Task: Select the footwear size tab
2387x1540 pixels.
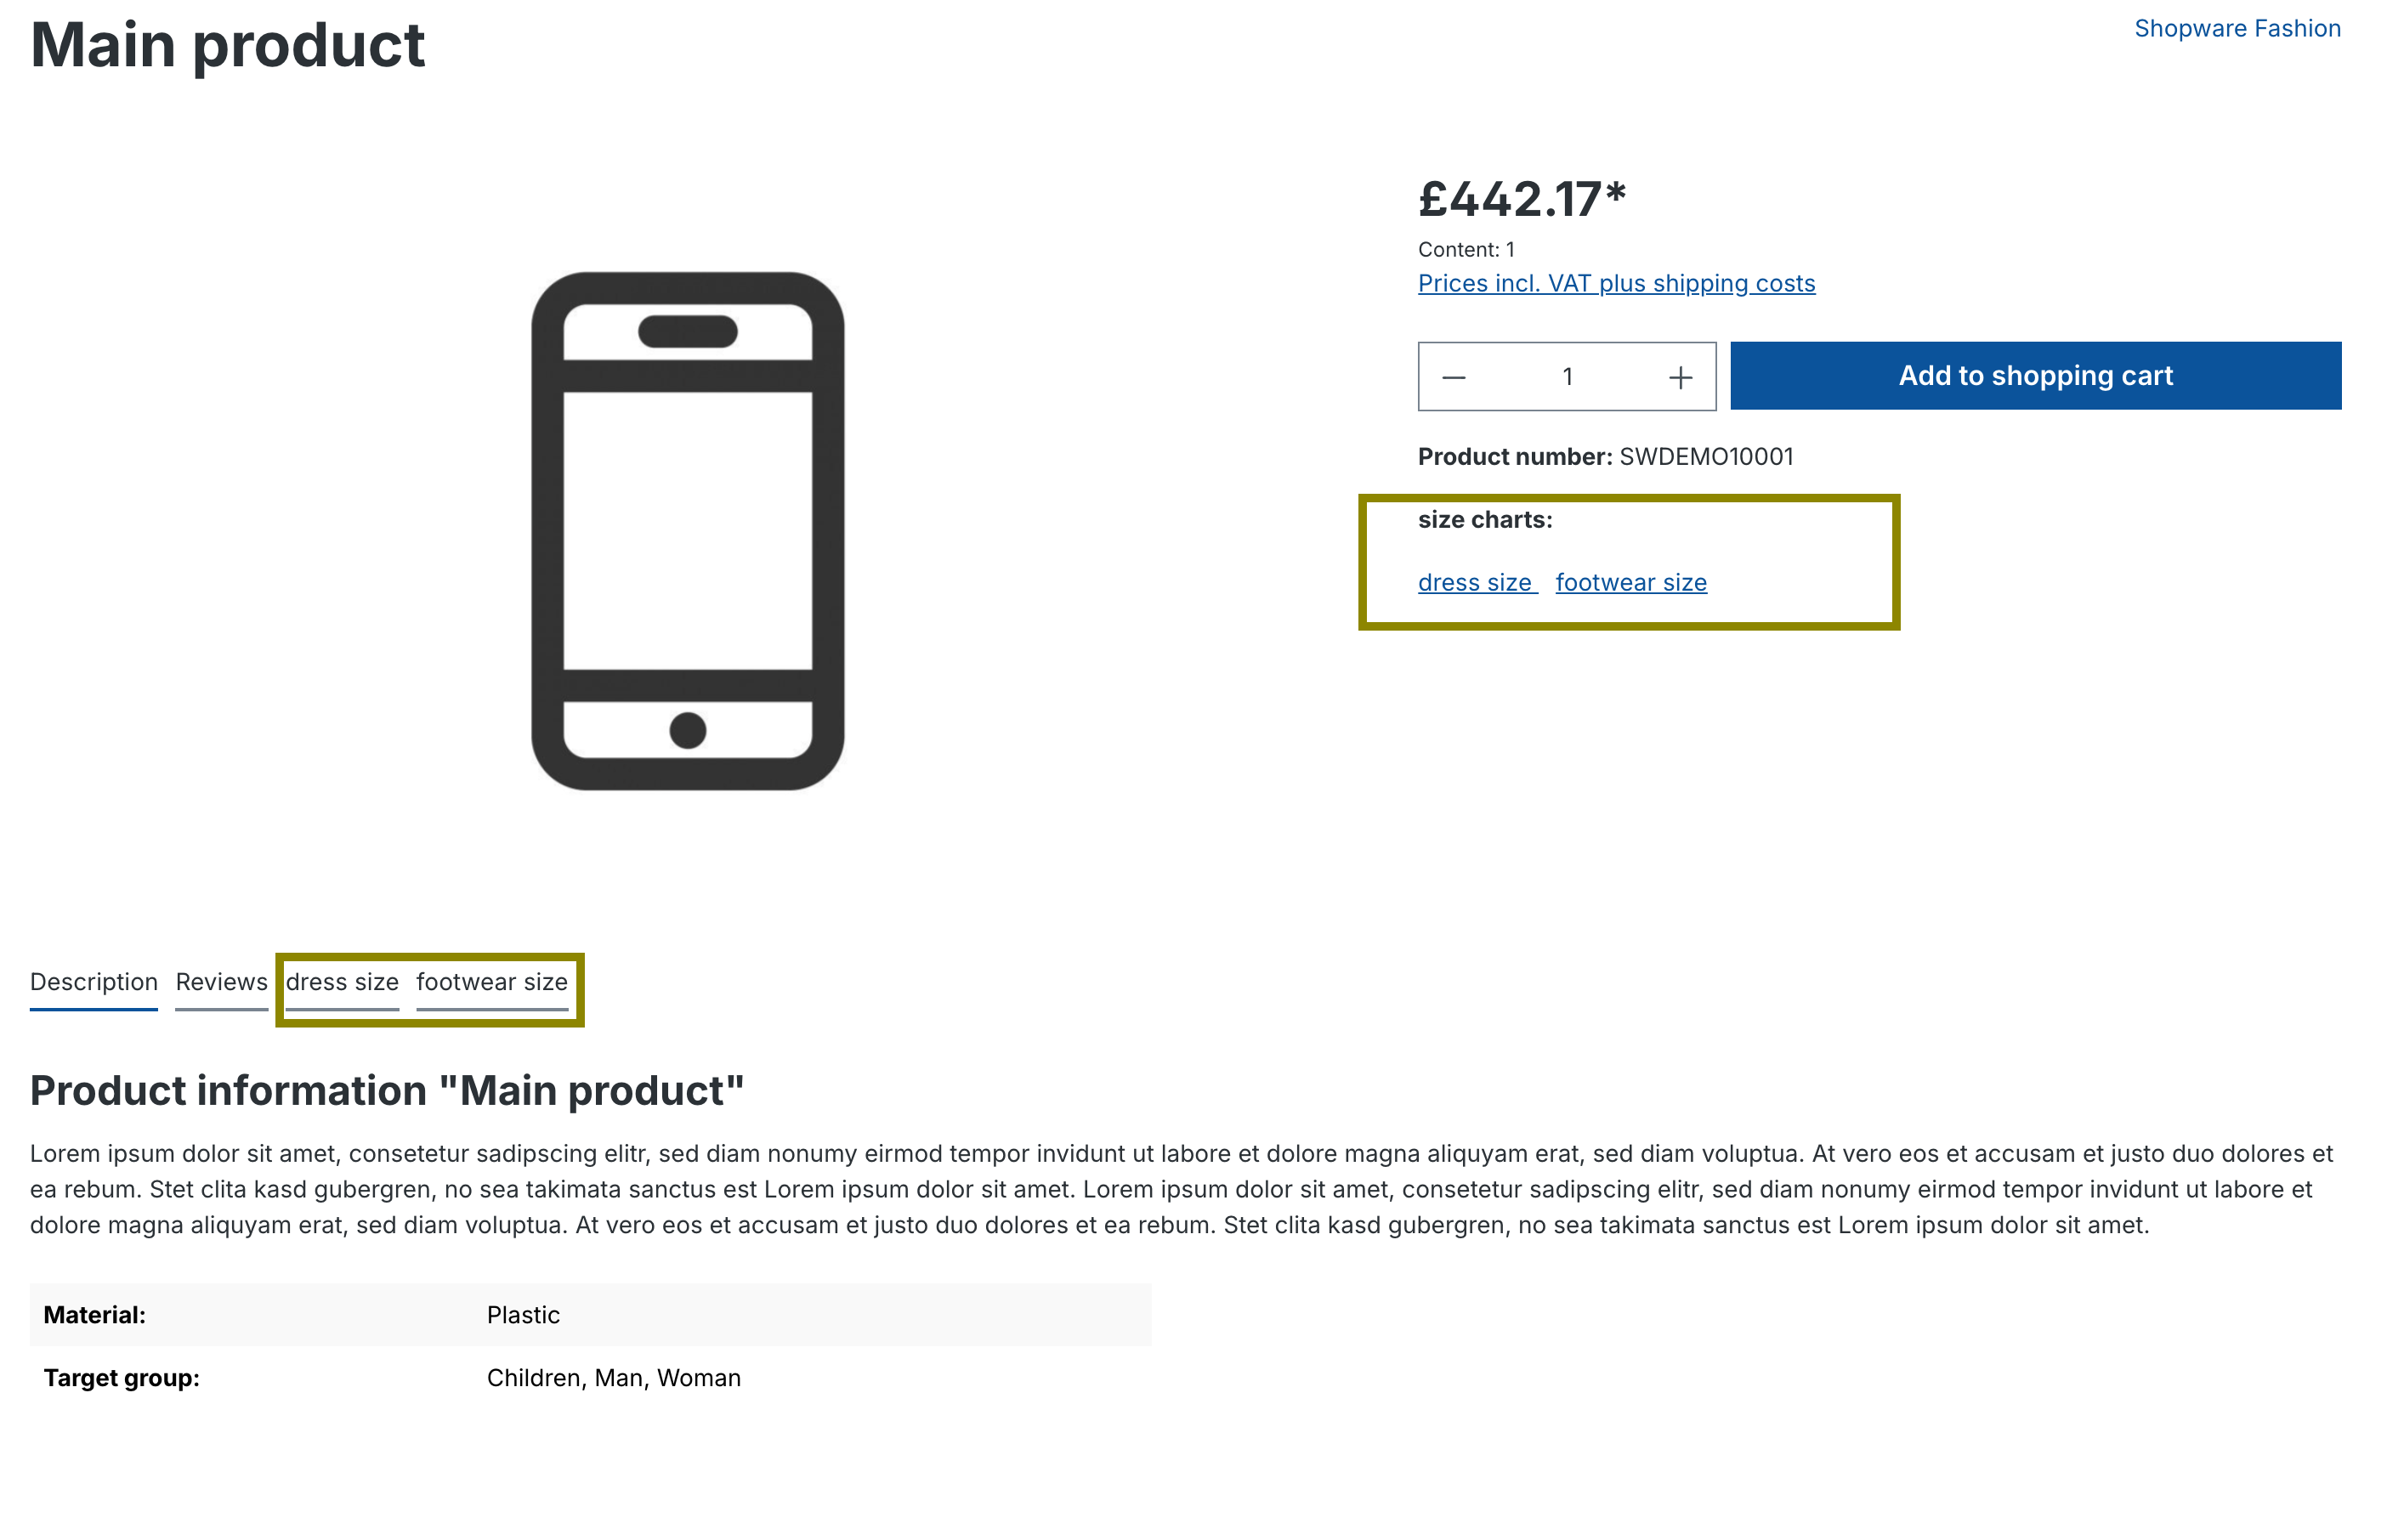Action: click(x=492, y=982)
